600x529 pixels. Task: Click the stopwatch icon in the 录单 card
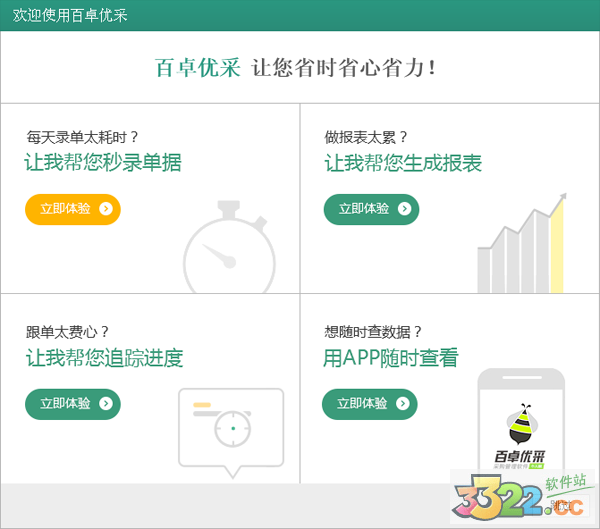(x=230, y=247)
